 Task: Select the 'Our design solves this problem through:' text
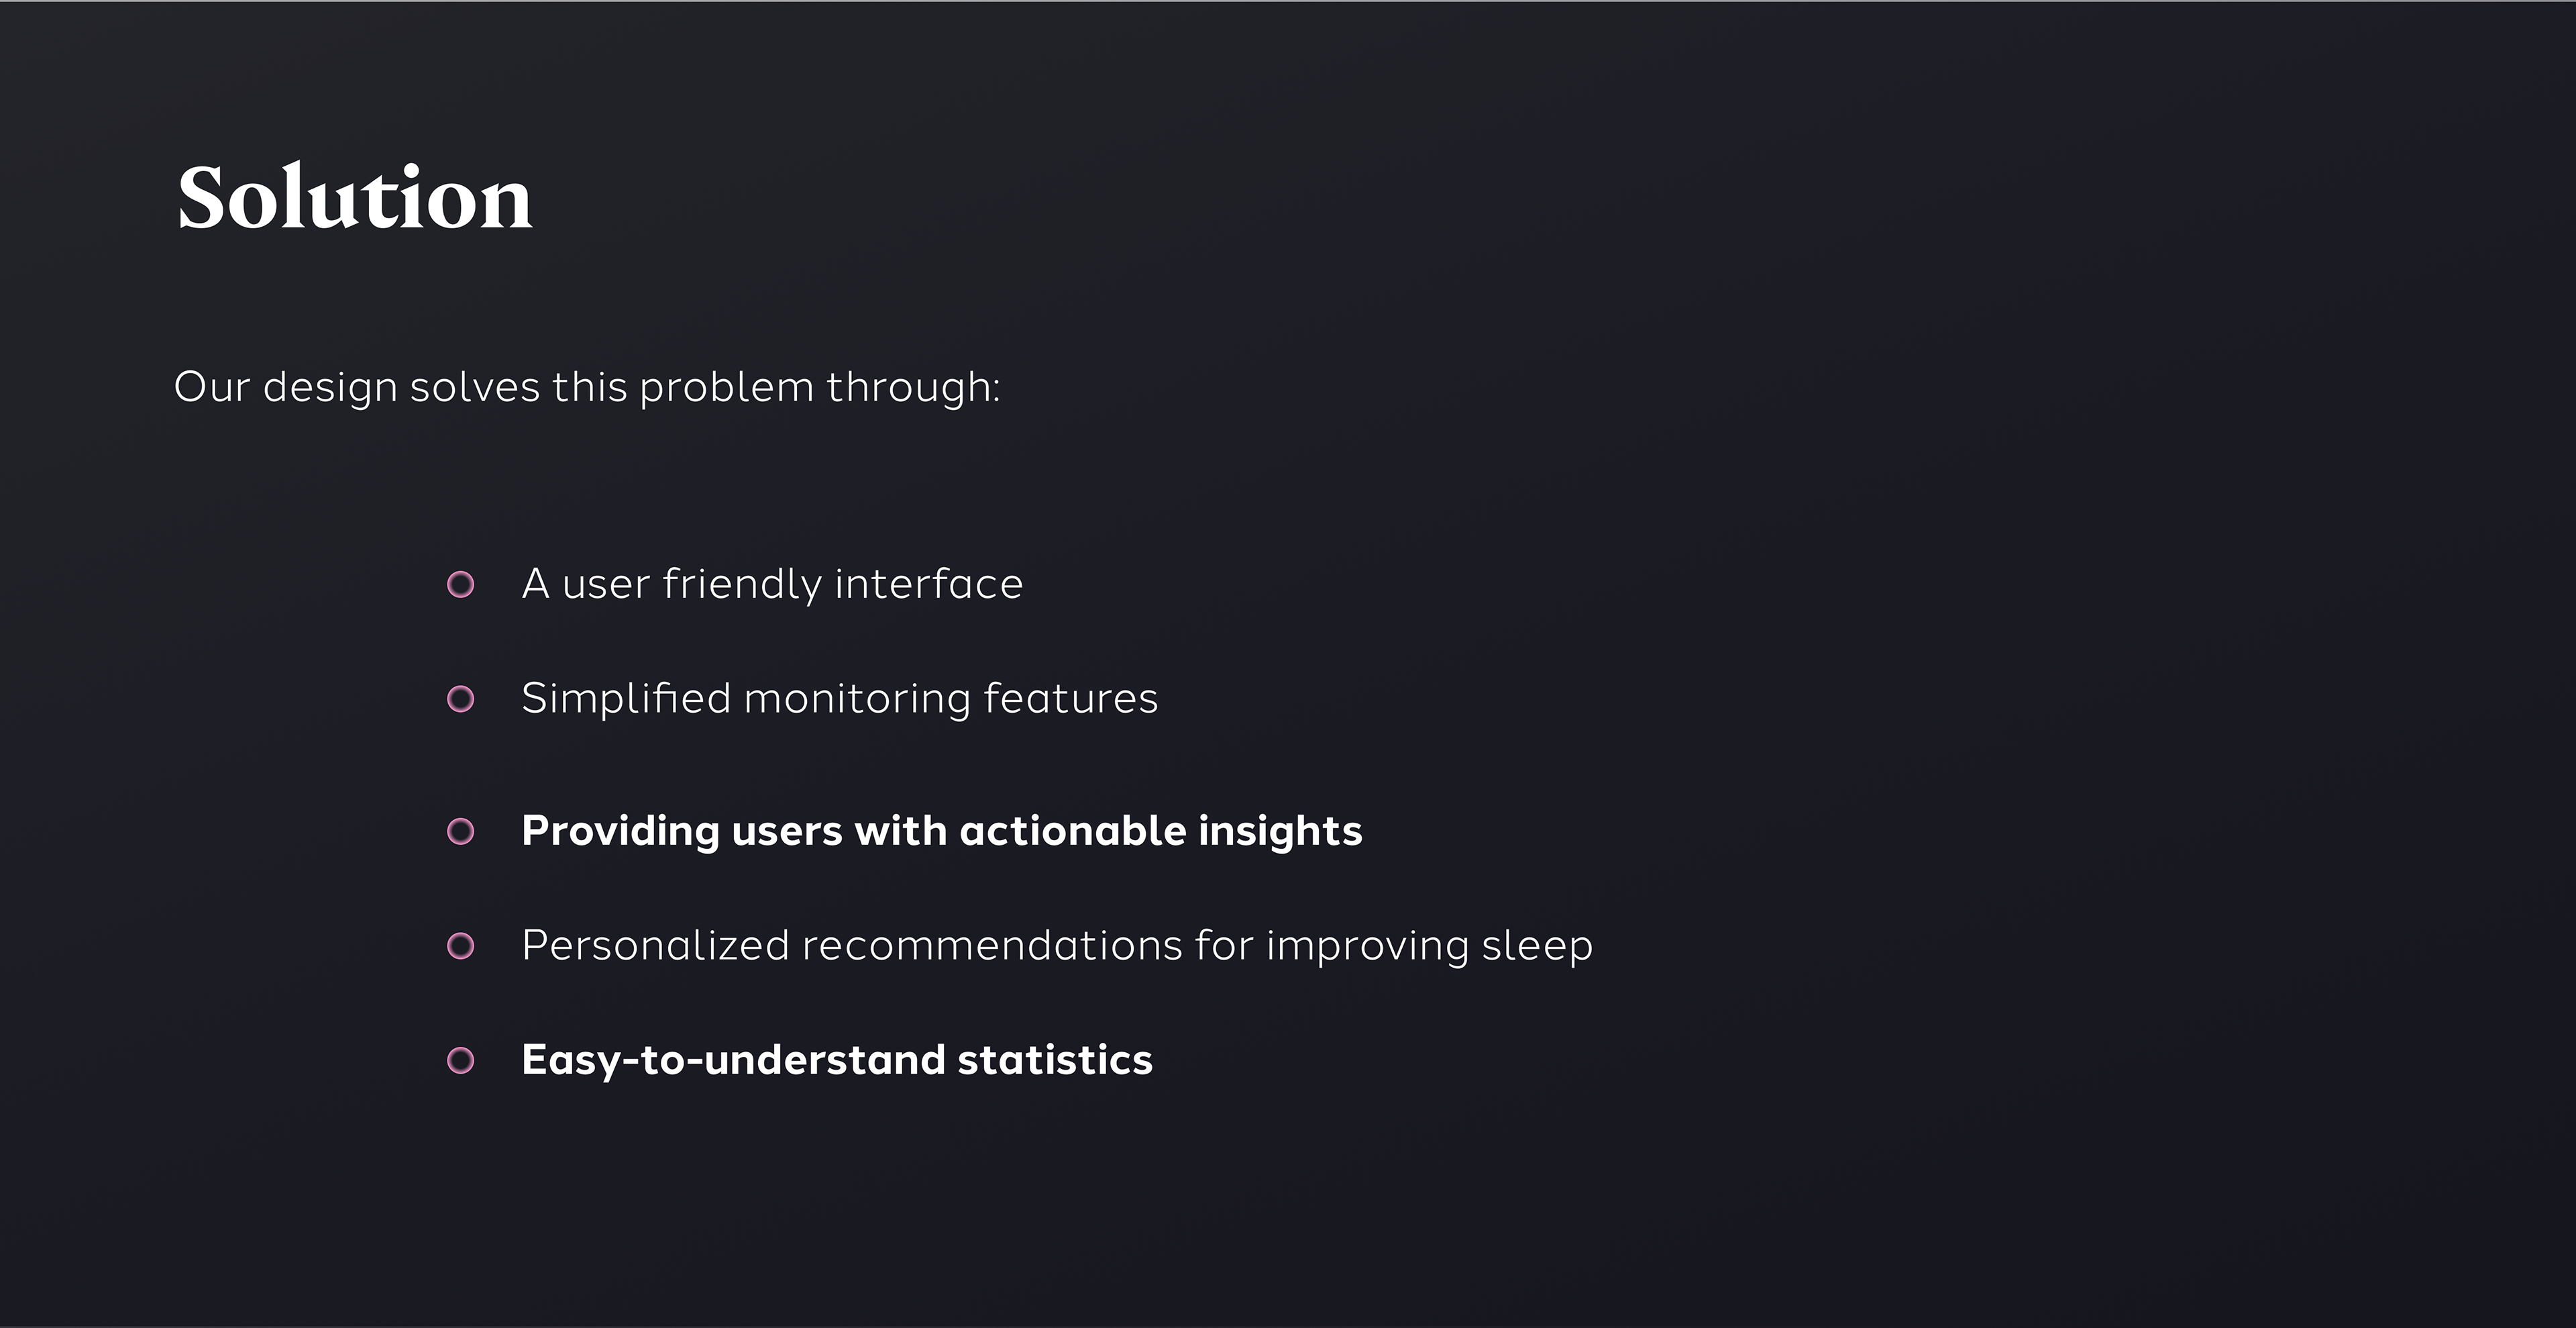click(x=587, y=388)
